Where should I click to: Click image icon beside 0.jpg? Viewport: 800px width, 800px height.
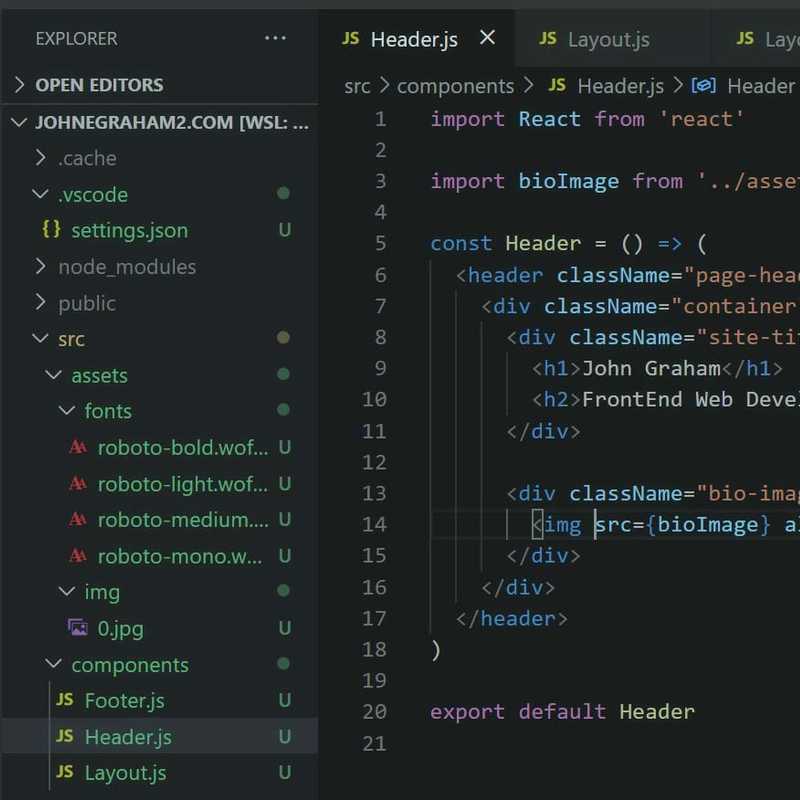coord(78,627)
